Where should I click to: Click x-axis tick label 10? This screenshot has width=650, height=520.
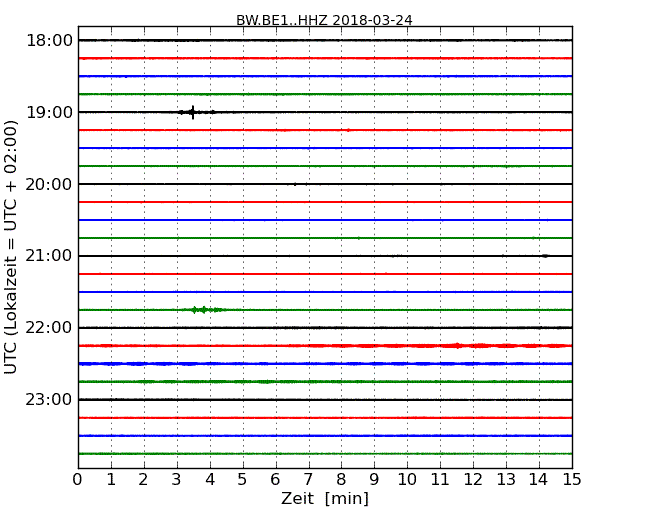(x=407, y=479)
